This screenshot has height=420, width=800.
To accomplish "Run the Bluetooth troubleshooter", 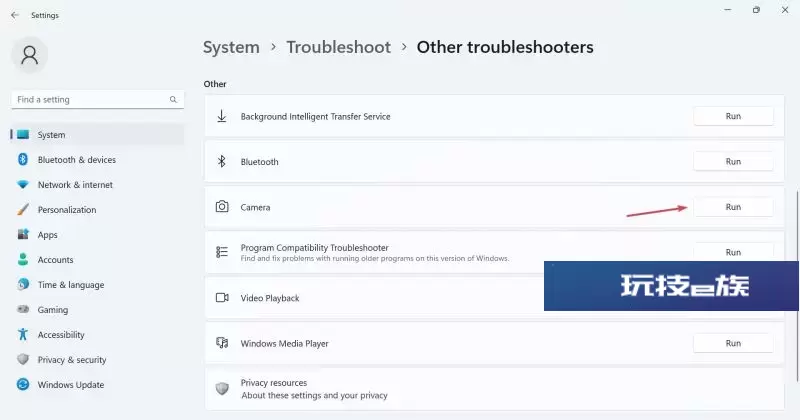I will (733, 161).
